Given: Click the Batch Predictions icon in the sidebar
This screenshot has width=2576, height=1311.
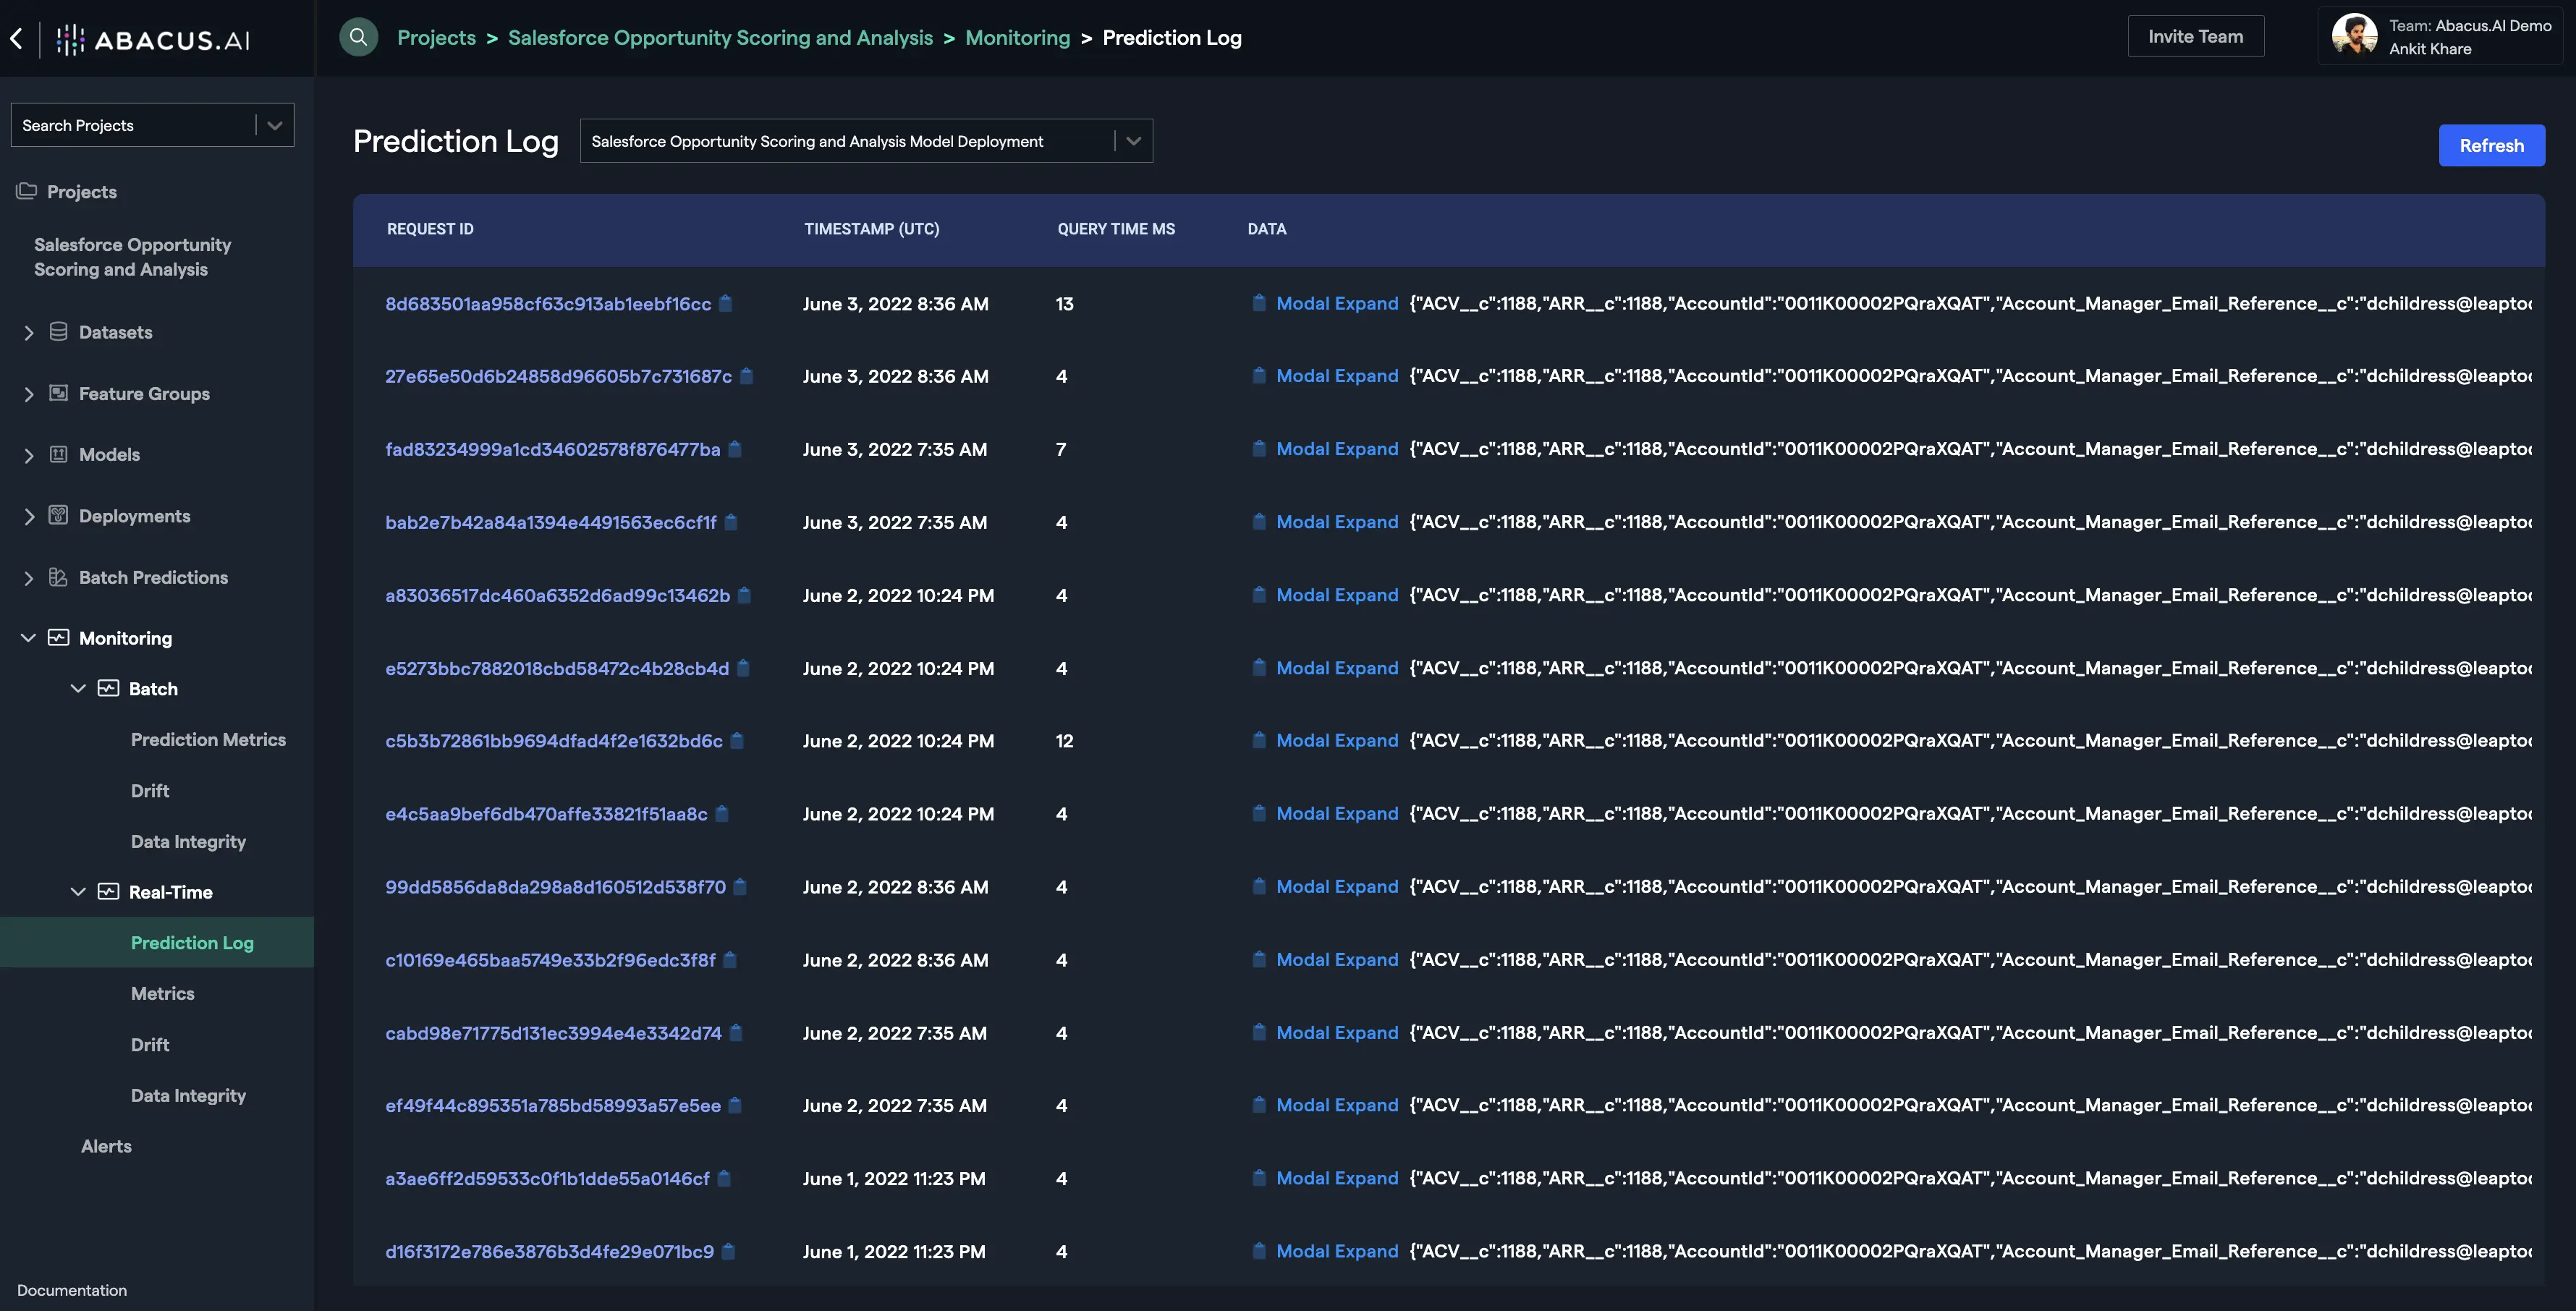Looking at the screenshot, I should tap(58, 577).
